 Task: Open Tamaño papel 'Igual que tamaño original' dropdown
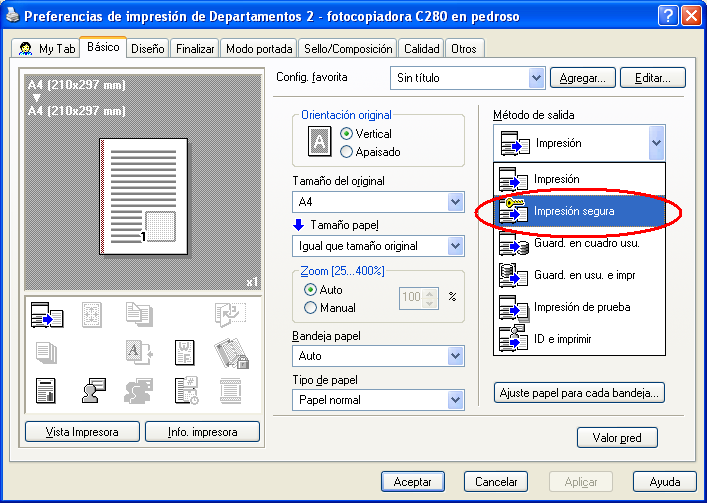[x=378, y=246]
